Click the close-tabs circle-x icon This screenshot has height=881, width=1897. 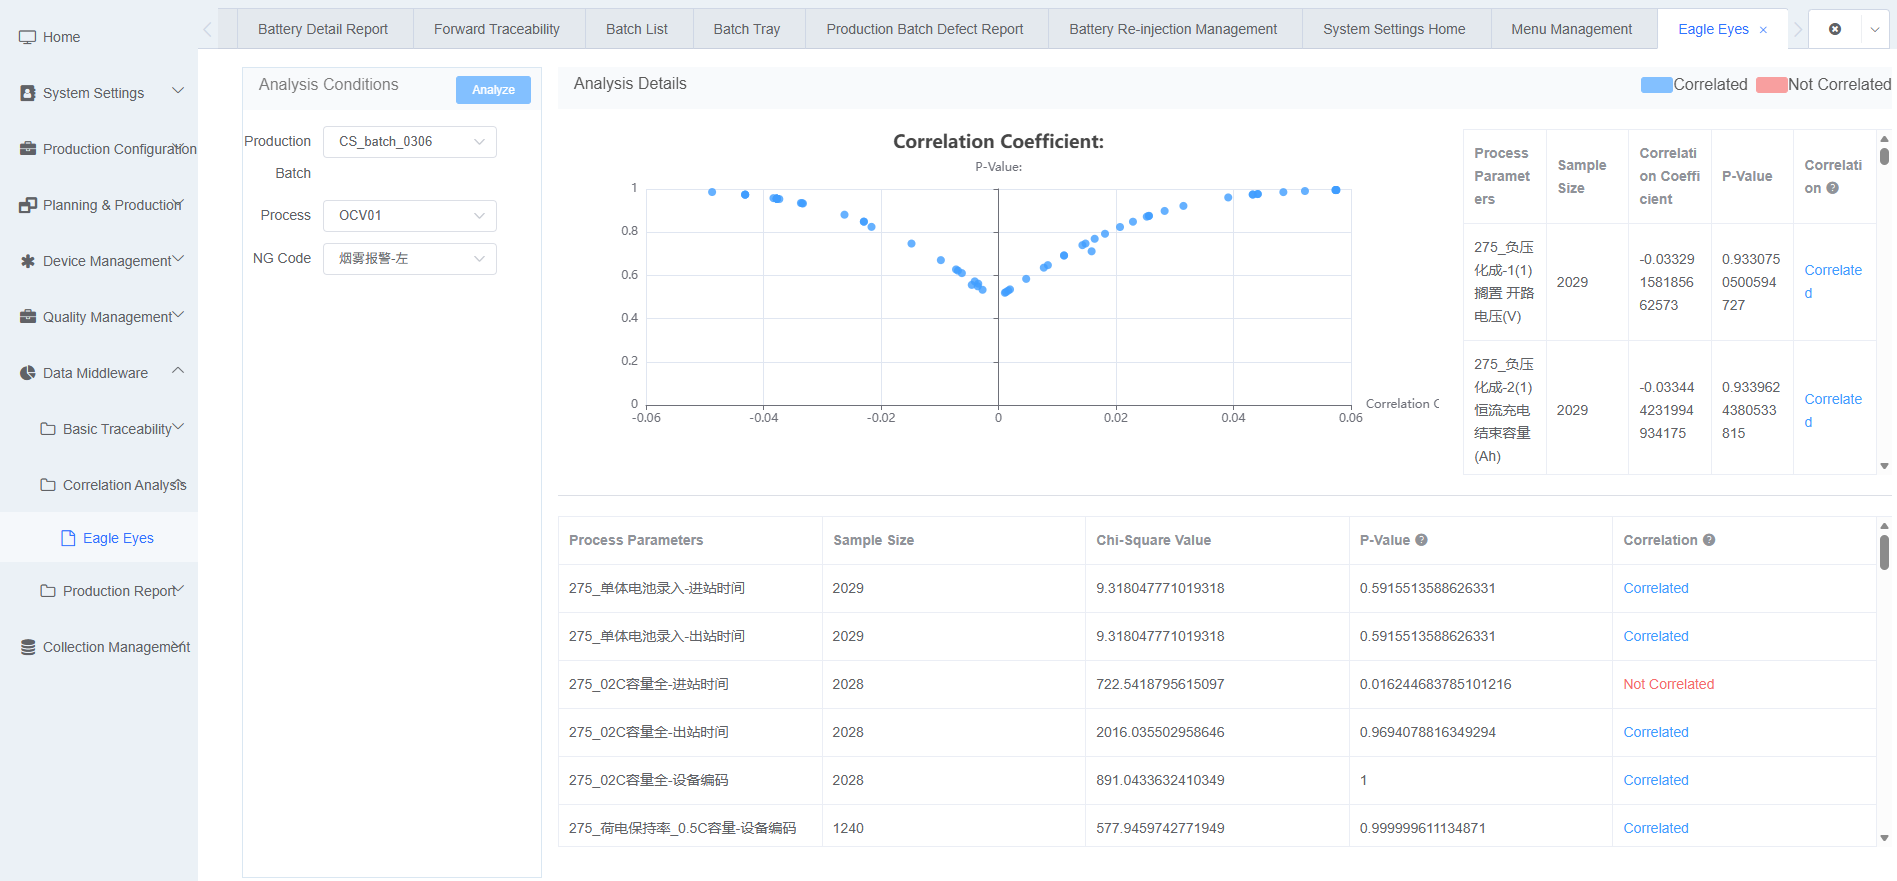pos(1835,29)
